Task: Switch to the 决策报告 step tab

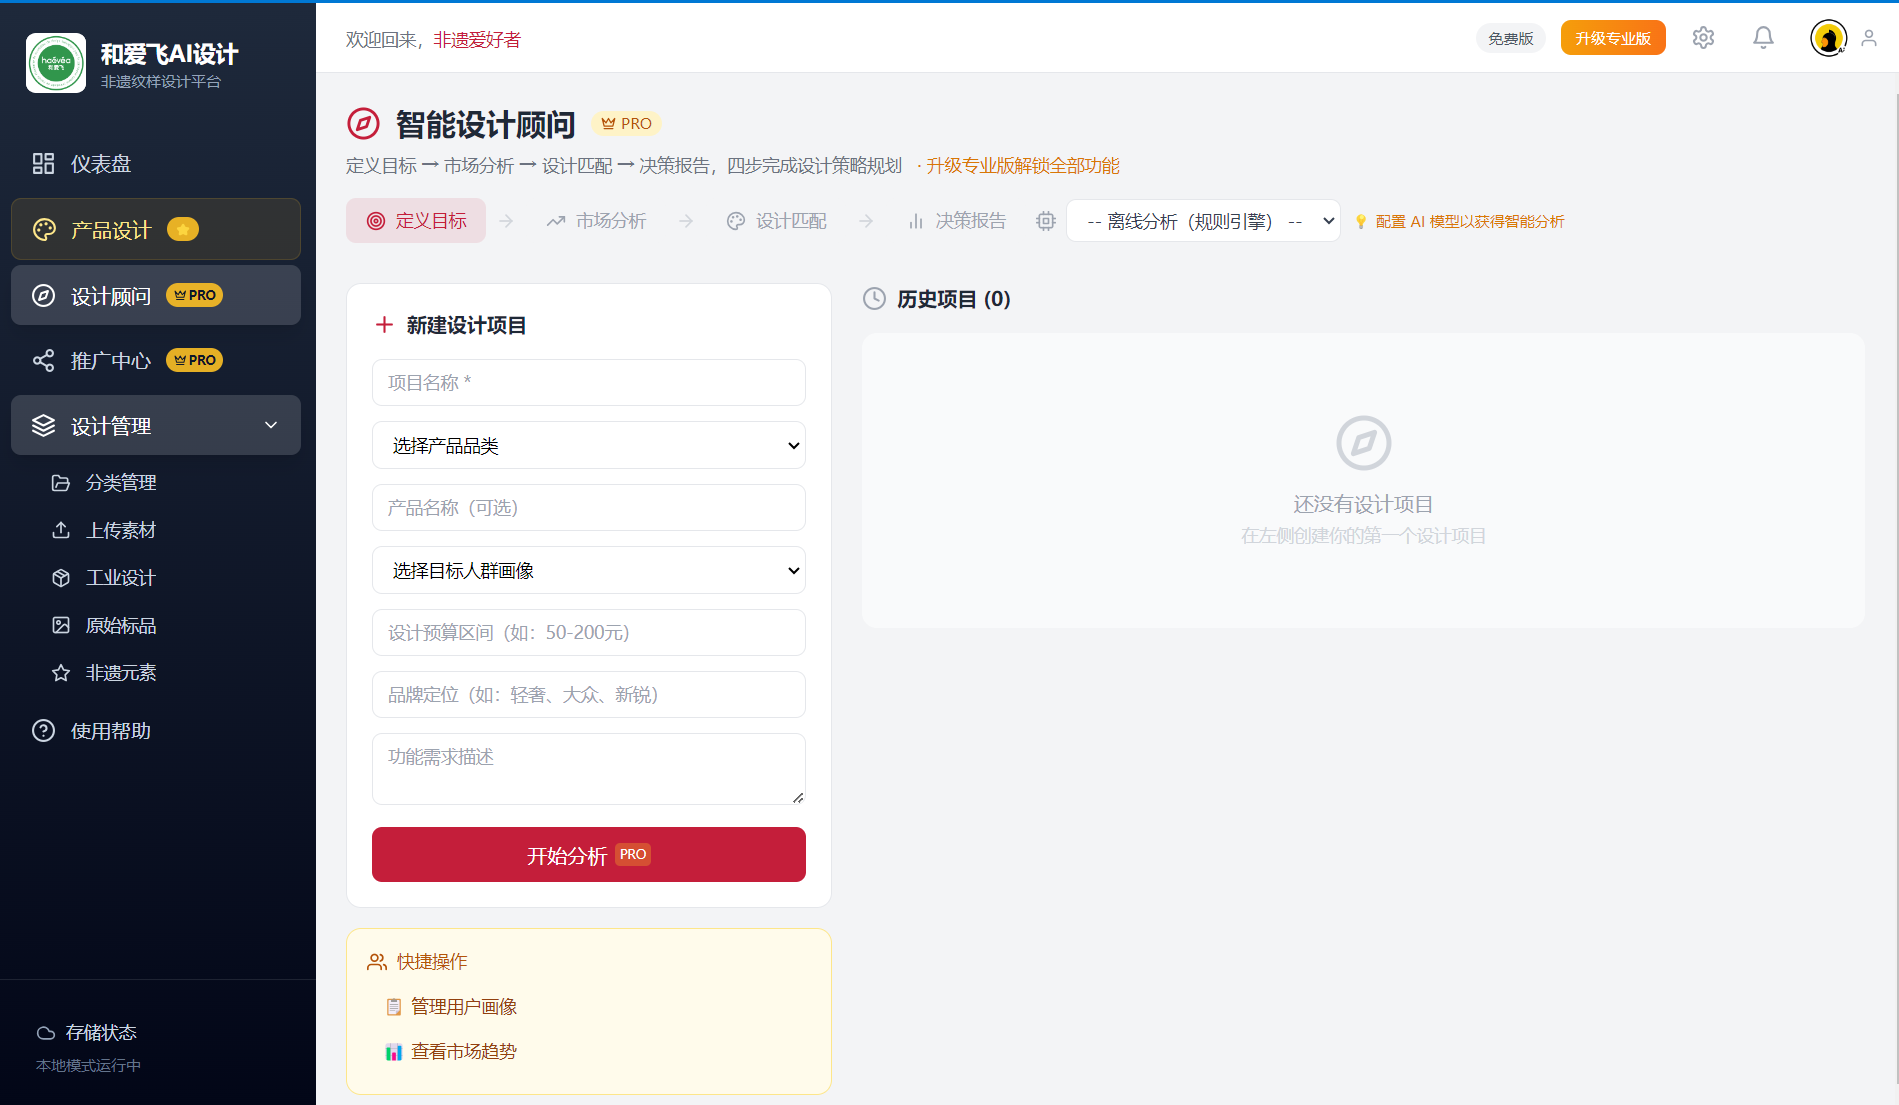Action: [956, 221]
